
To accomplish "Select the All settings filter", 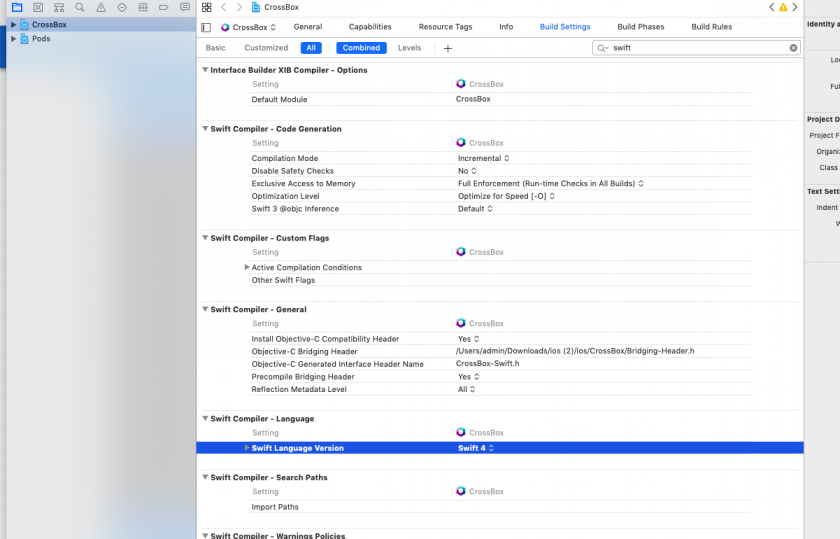I will [x=311, y=48].
